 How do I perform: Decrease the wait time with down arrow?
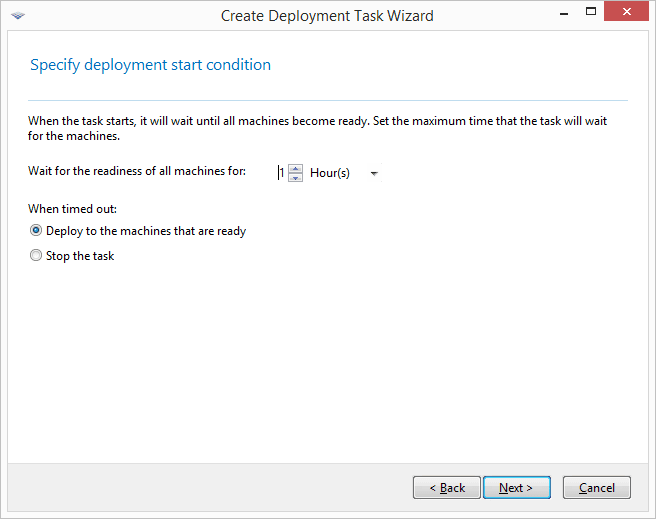tap(295, 178)
